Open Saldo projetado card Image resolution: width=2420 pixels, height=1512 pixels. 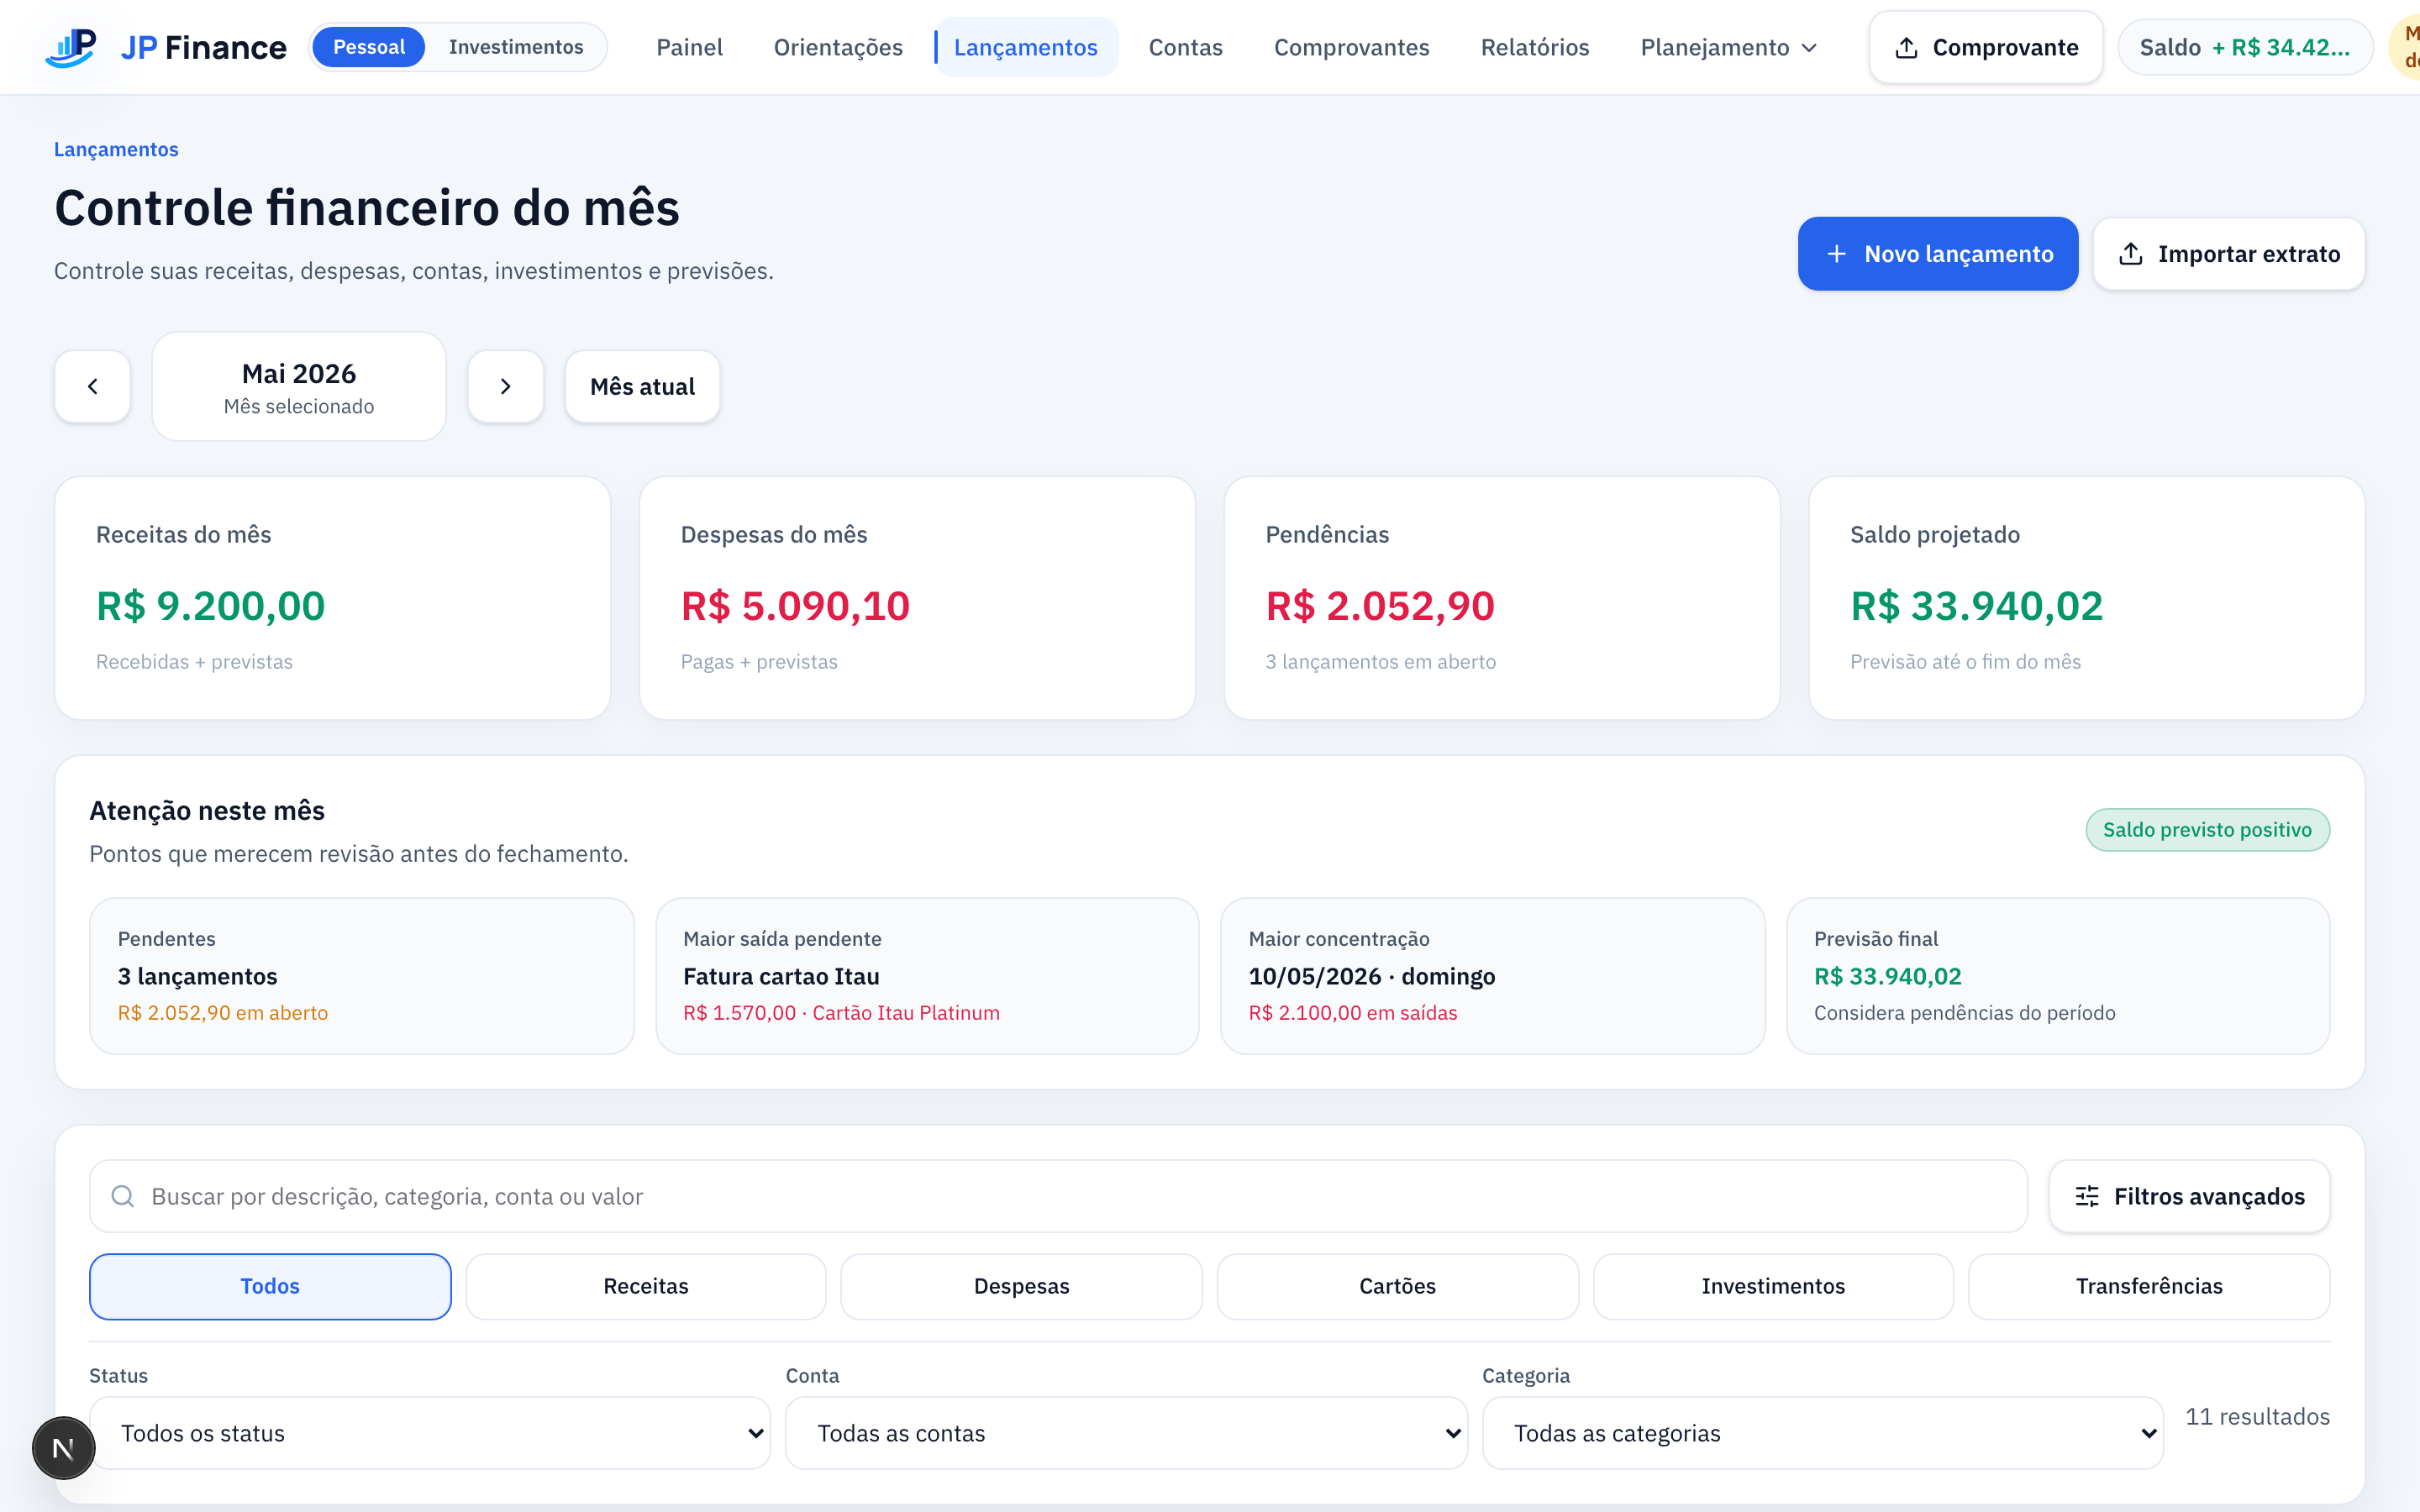[2087, 598]
